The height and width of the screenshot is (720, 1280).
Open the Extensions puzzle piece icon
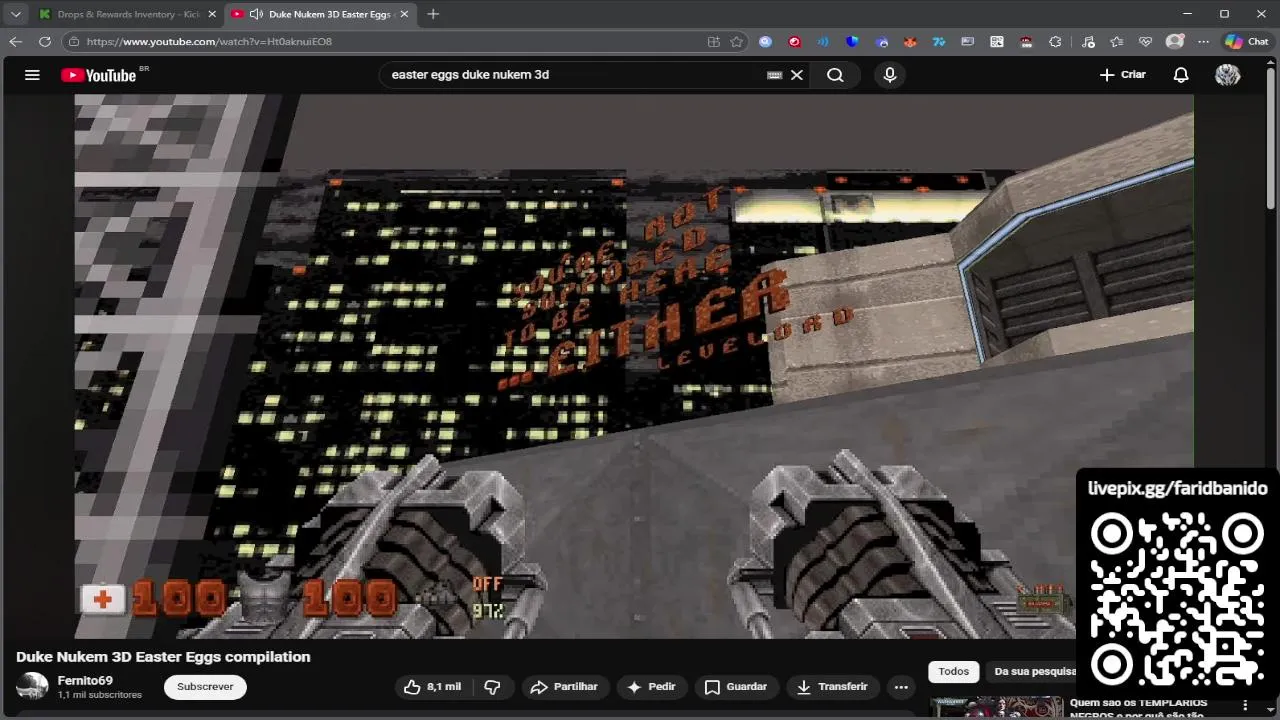pos(1055,42)
